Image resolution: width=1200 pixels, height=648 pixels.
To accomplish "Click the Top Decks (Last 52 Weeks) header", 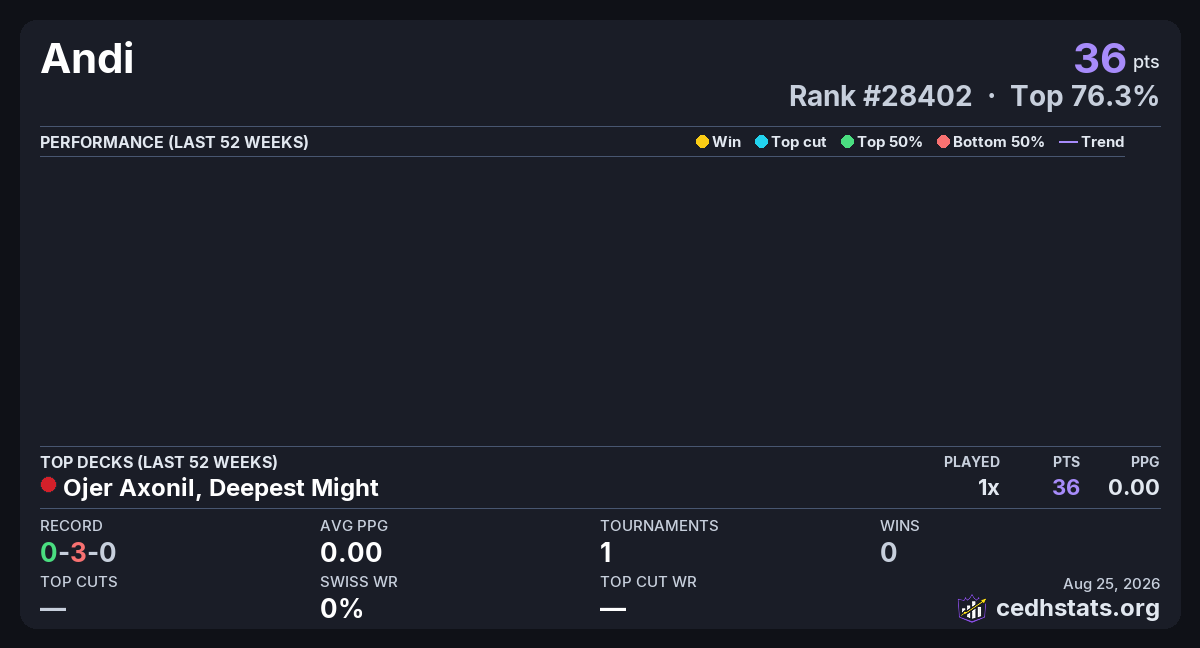I will click(x=159, y=462).
